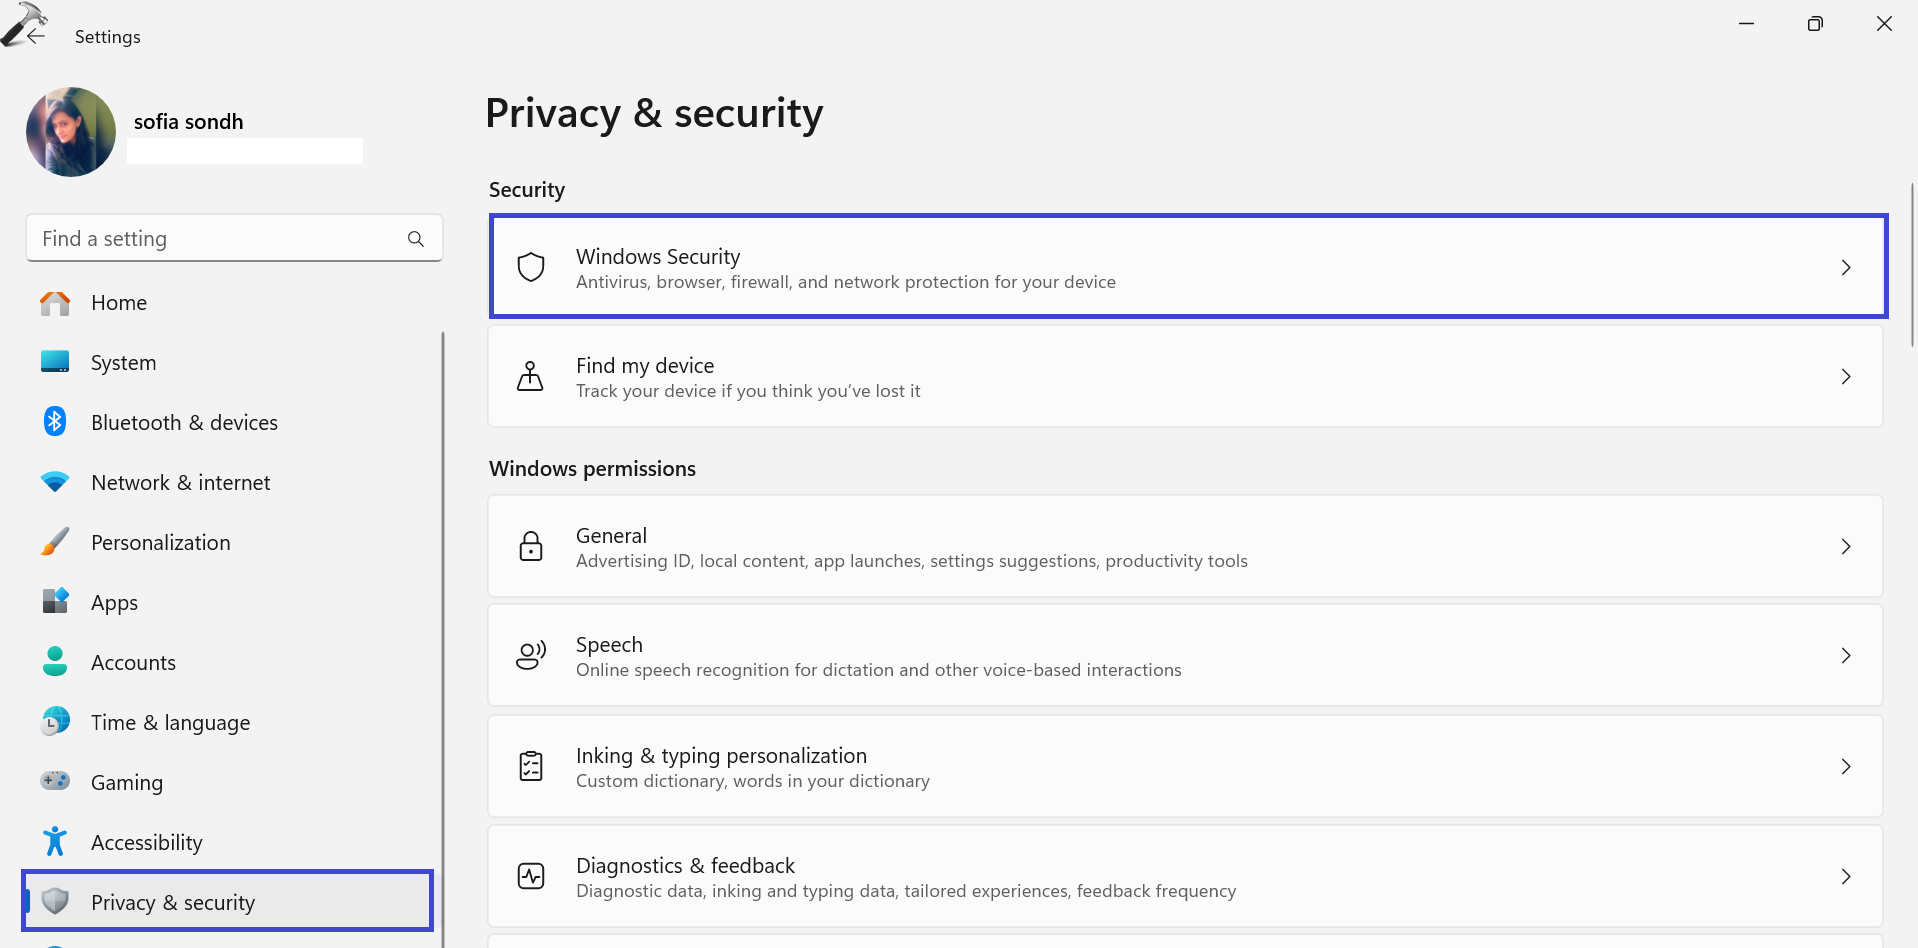Screen dimensions: 1918x948
Task: Click the Windows Security shield icon
Action: (x=530, y=267)
